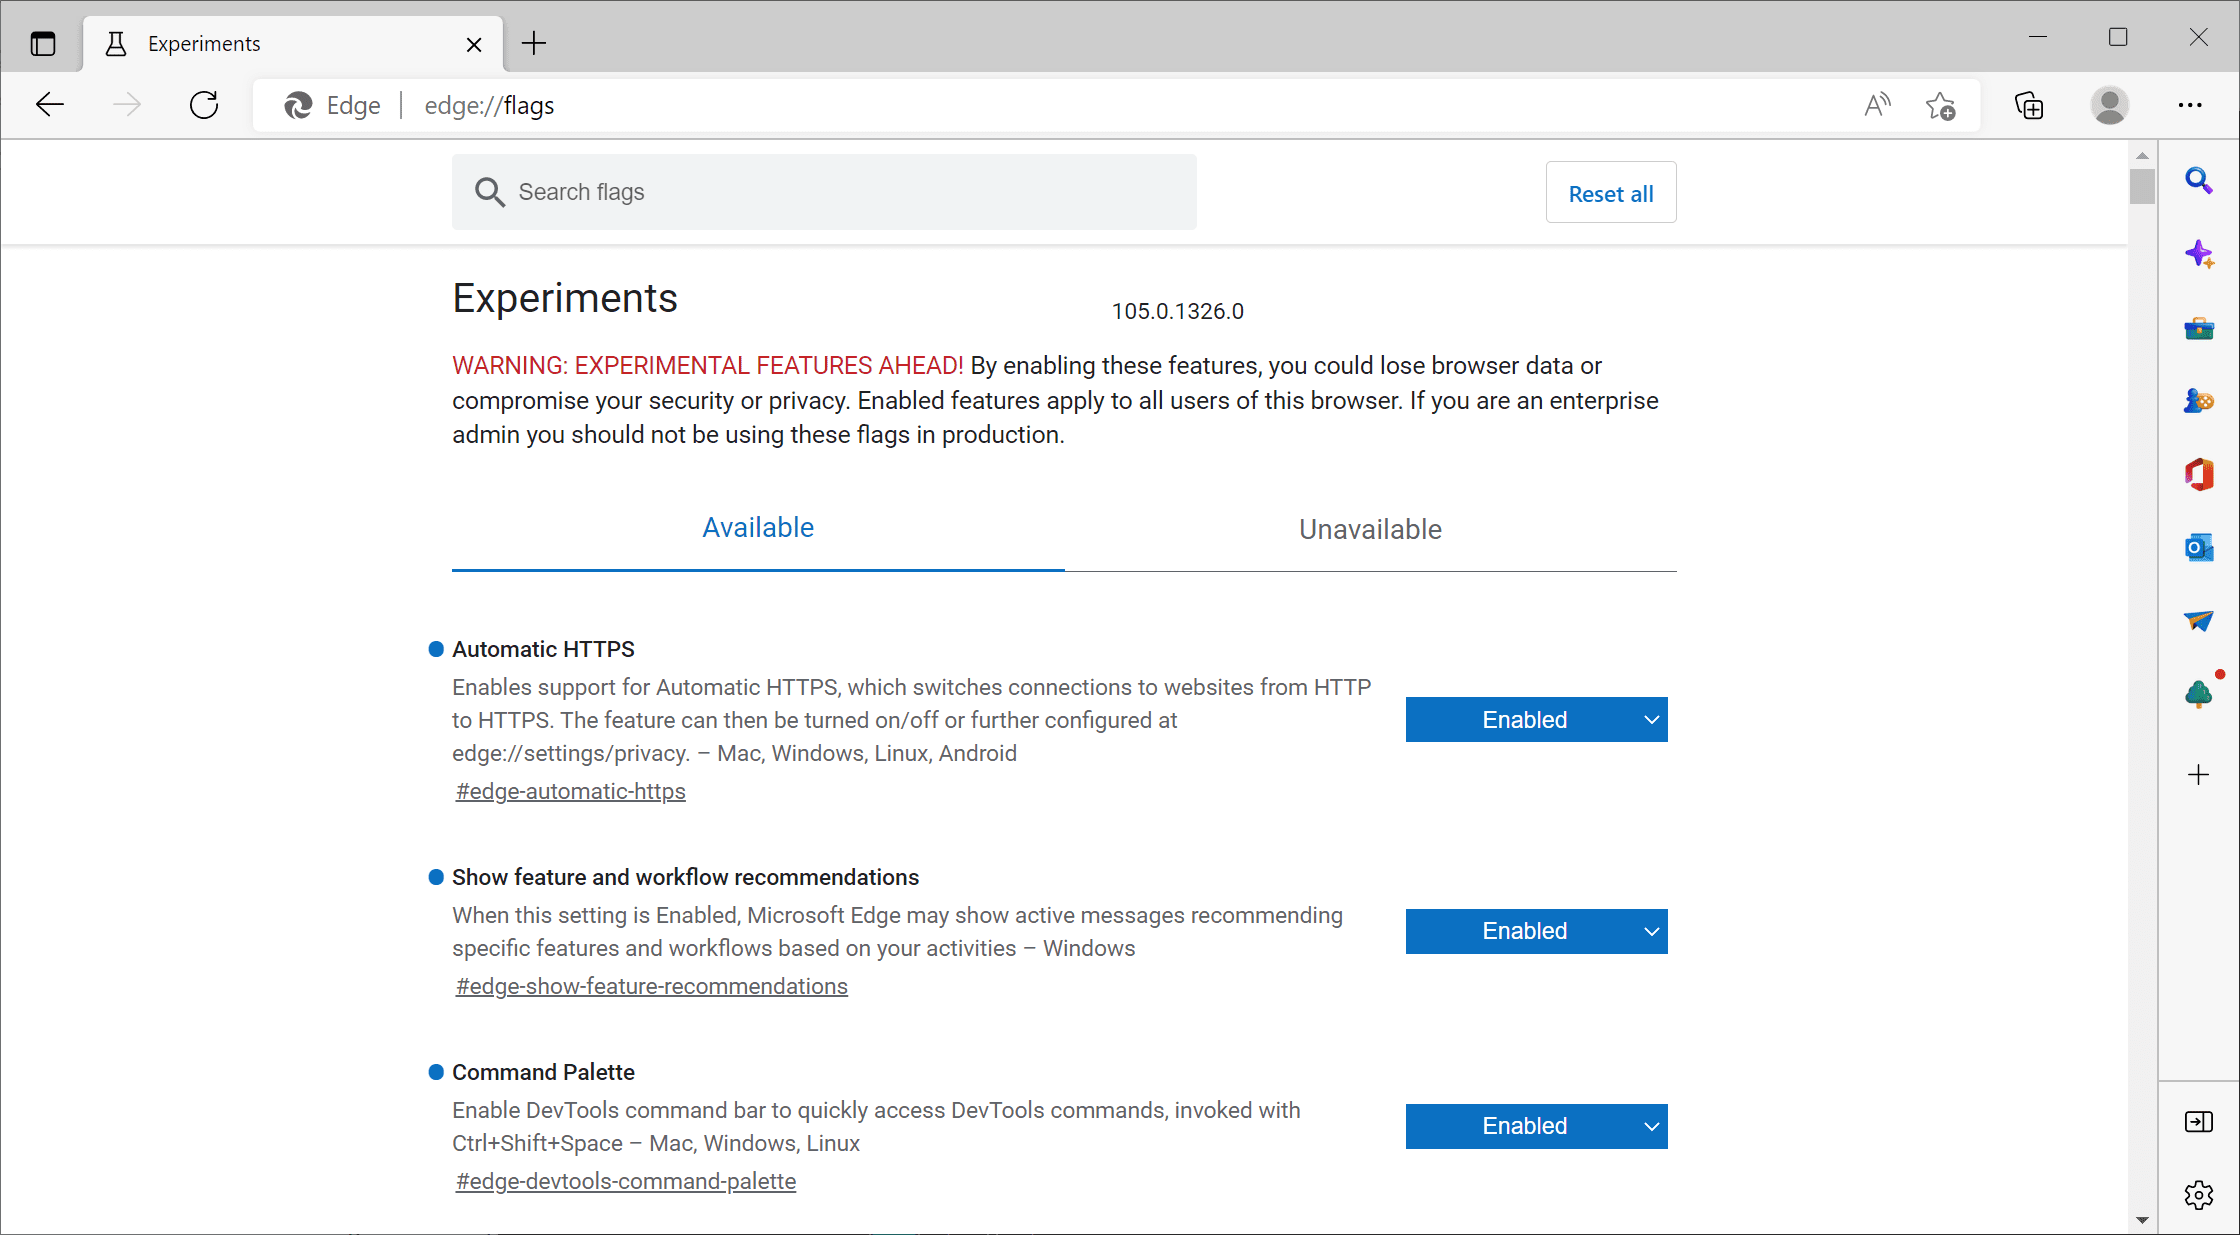Toggle vertical tabs action menu icon
This screenshot has width=2240, height=1235.
coord(43,44)
